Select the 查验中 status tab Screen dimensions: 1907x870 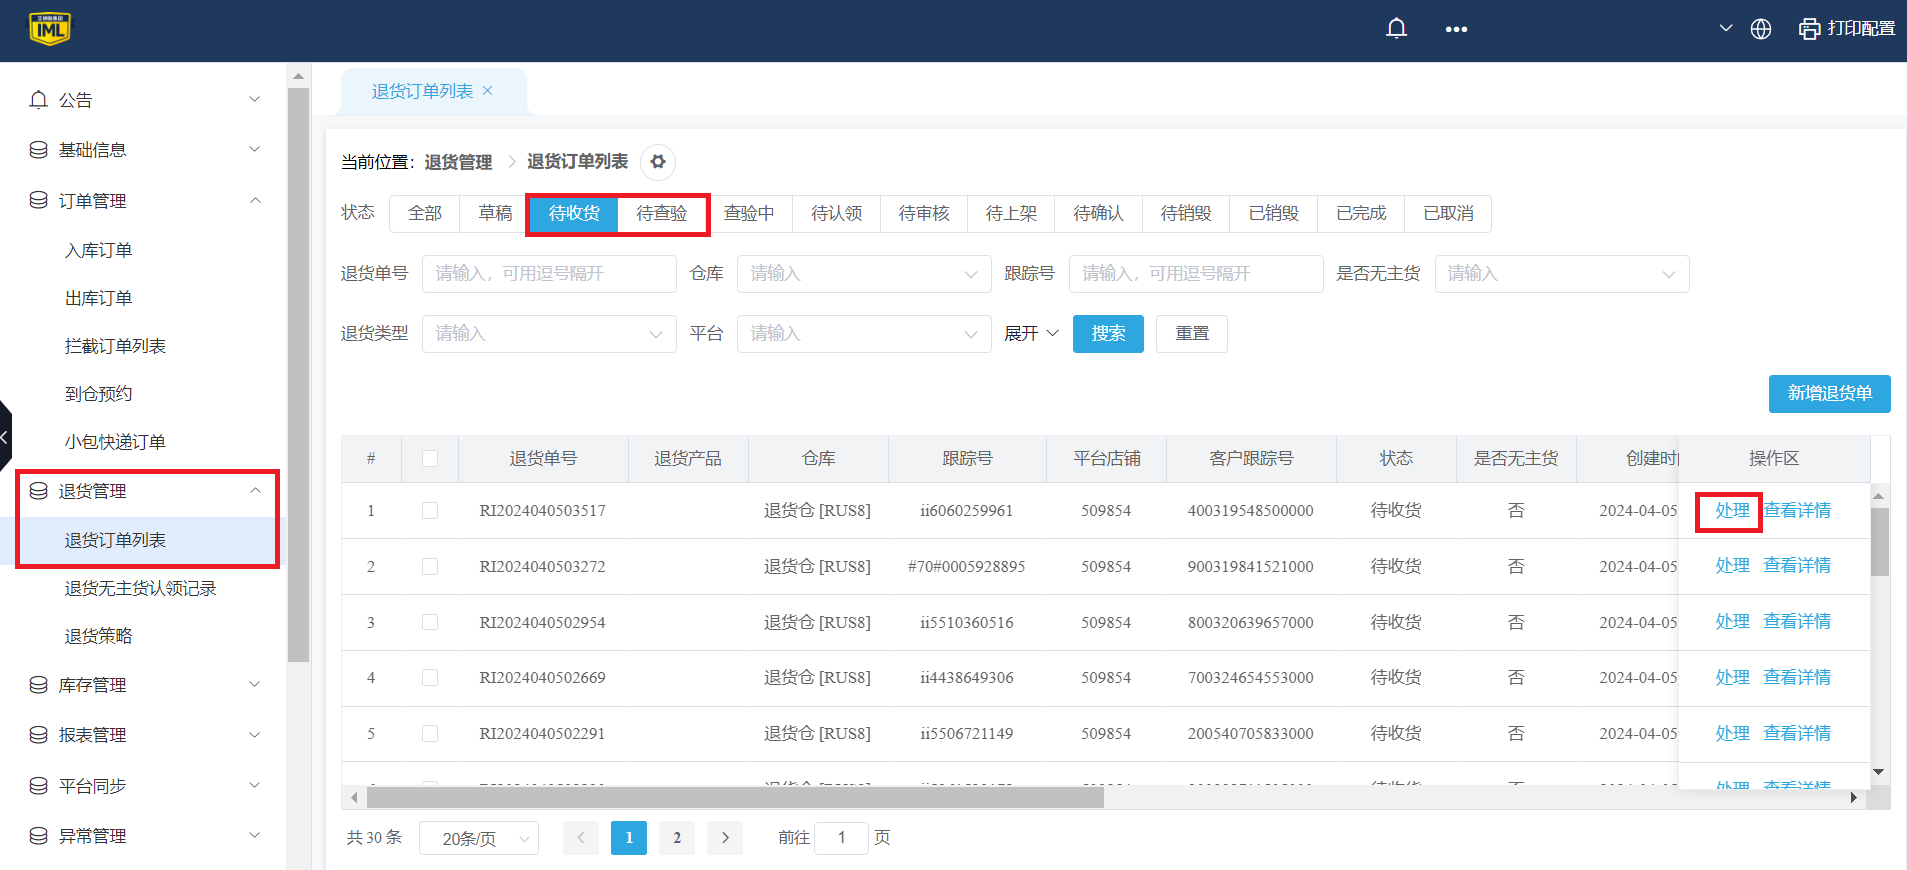tap(749, 213)
